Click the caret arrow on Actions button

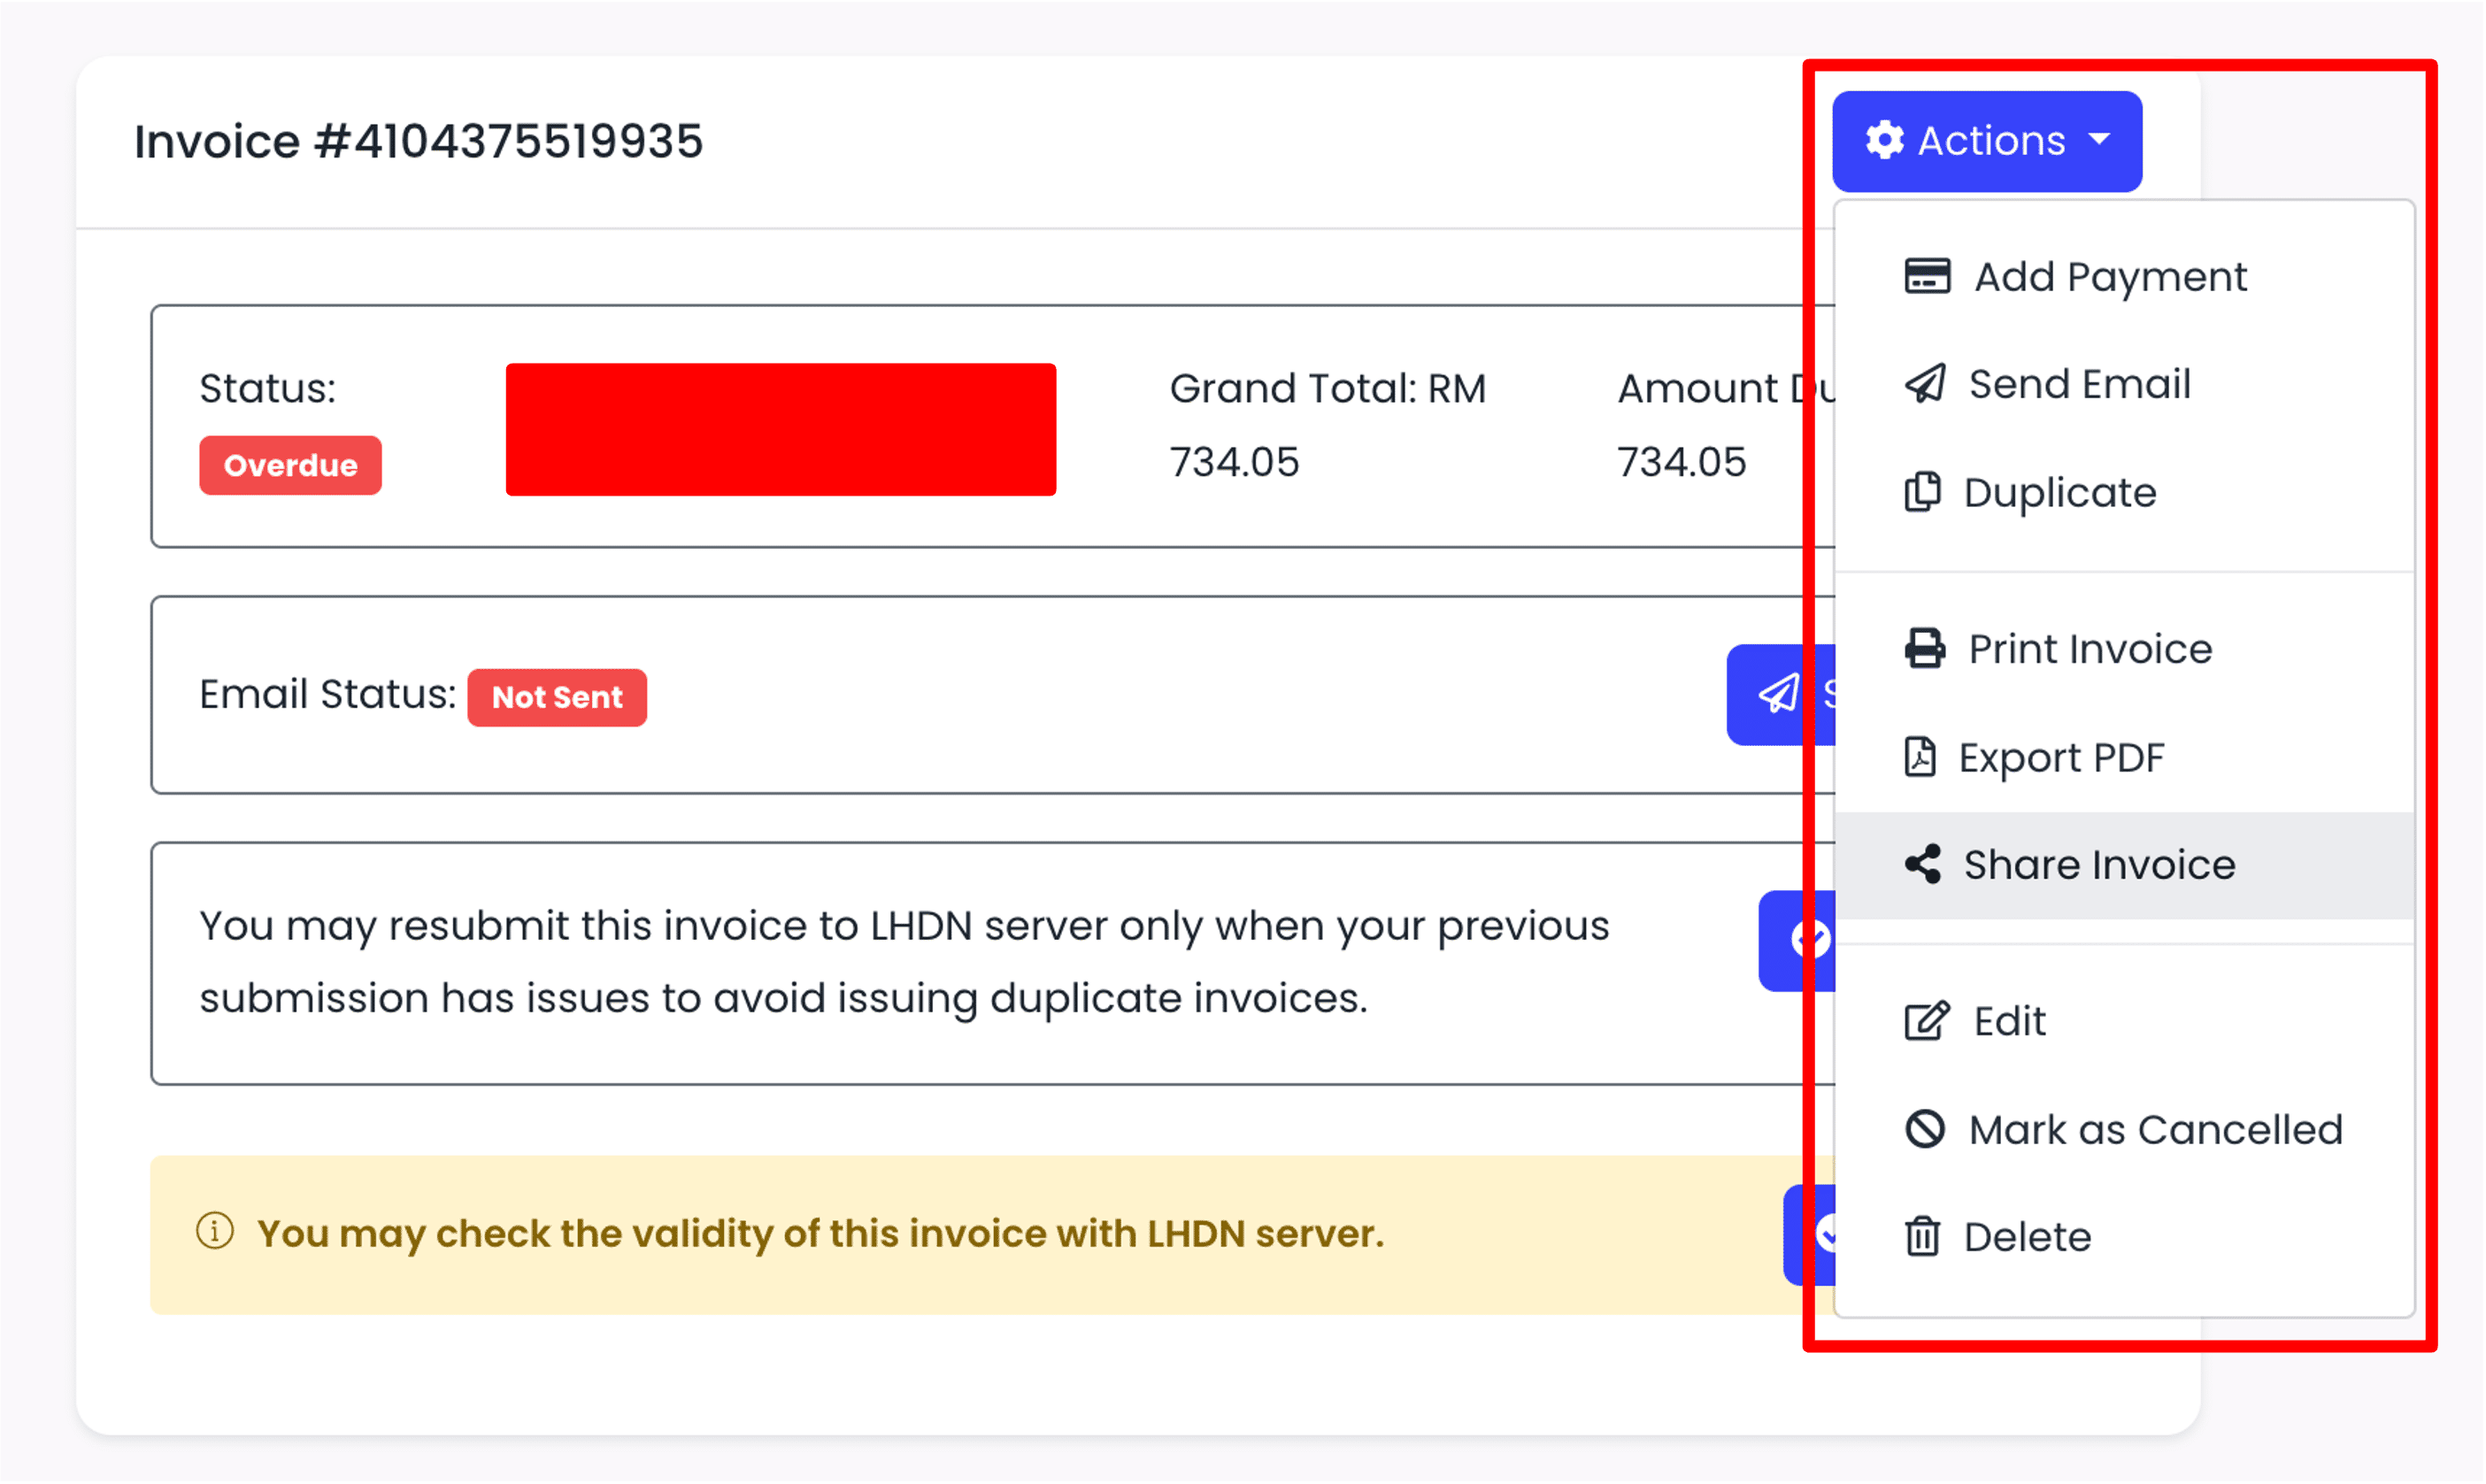point(2100,140)
